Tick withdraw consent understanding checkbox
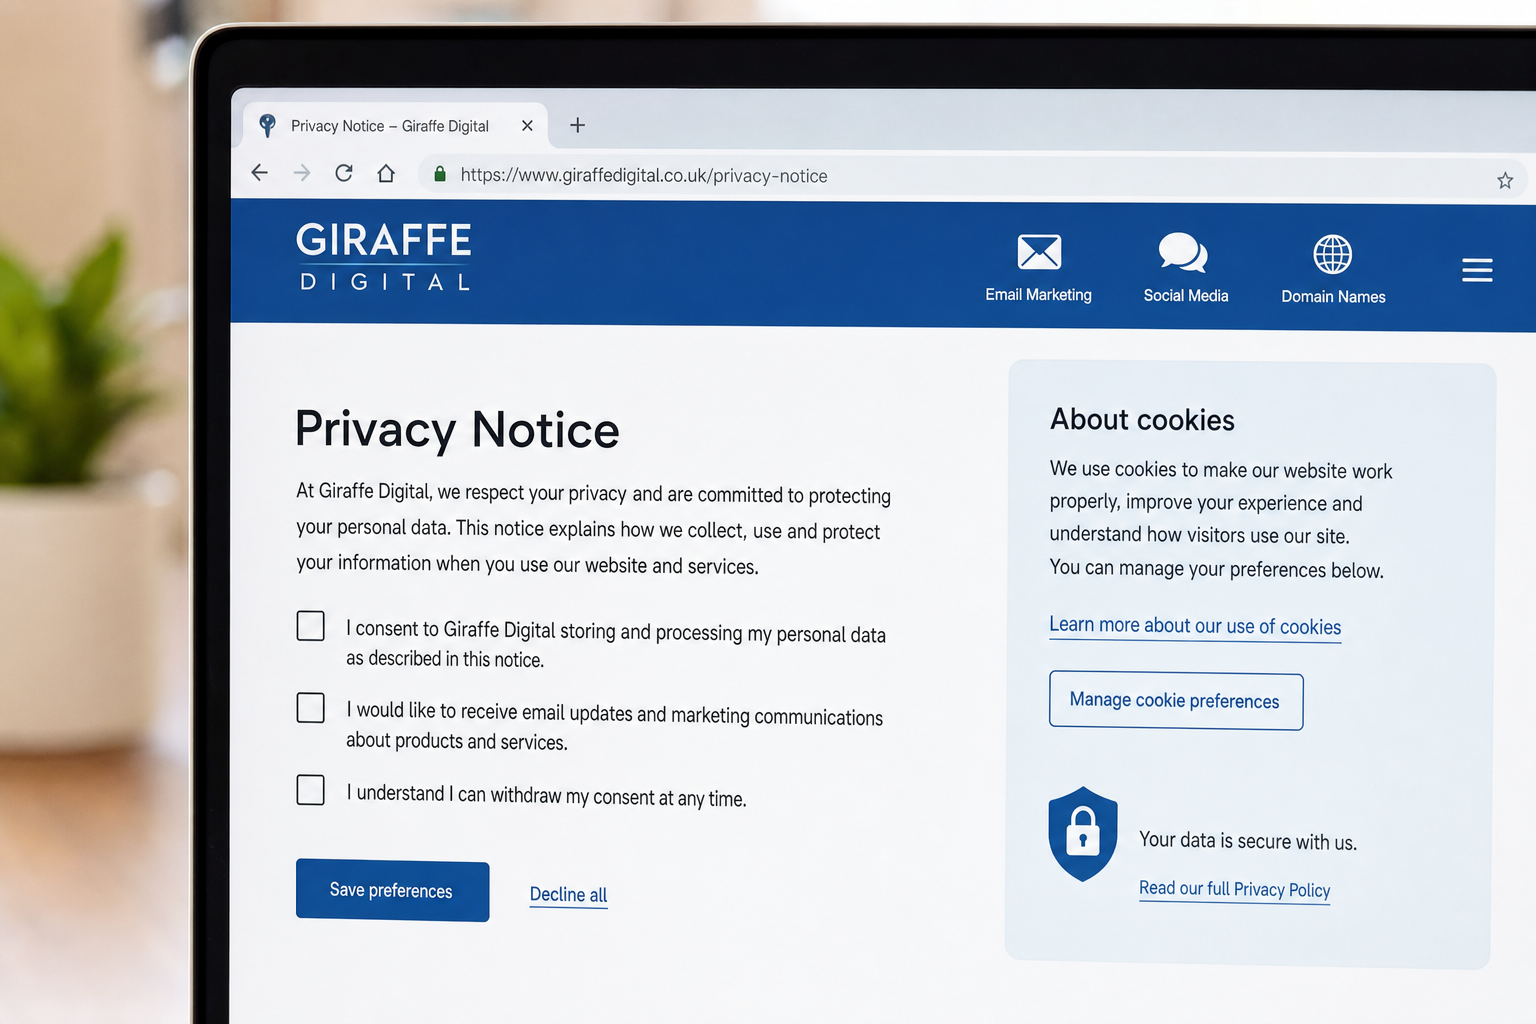Screen dimensions: 1536x1024 pyautogui.click(x=311, y=790)
